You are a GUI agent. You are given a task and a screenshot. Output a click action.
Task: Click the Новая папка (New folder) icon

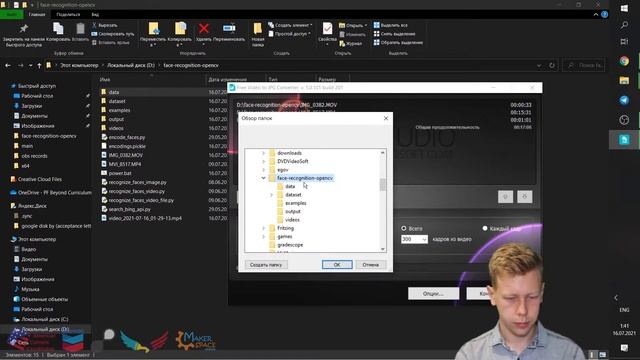(258, 28)
